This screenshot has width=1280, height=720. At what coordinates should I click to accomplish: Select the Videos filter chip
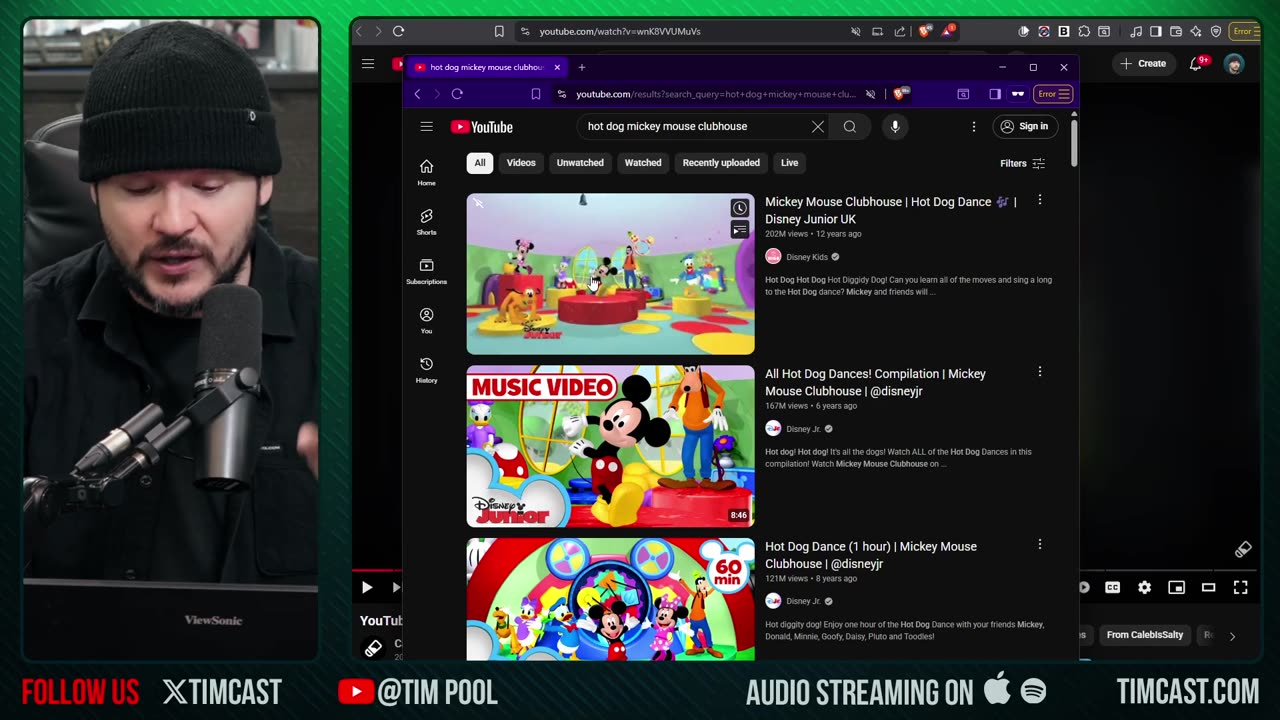click(x=521, y=163)
